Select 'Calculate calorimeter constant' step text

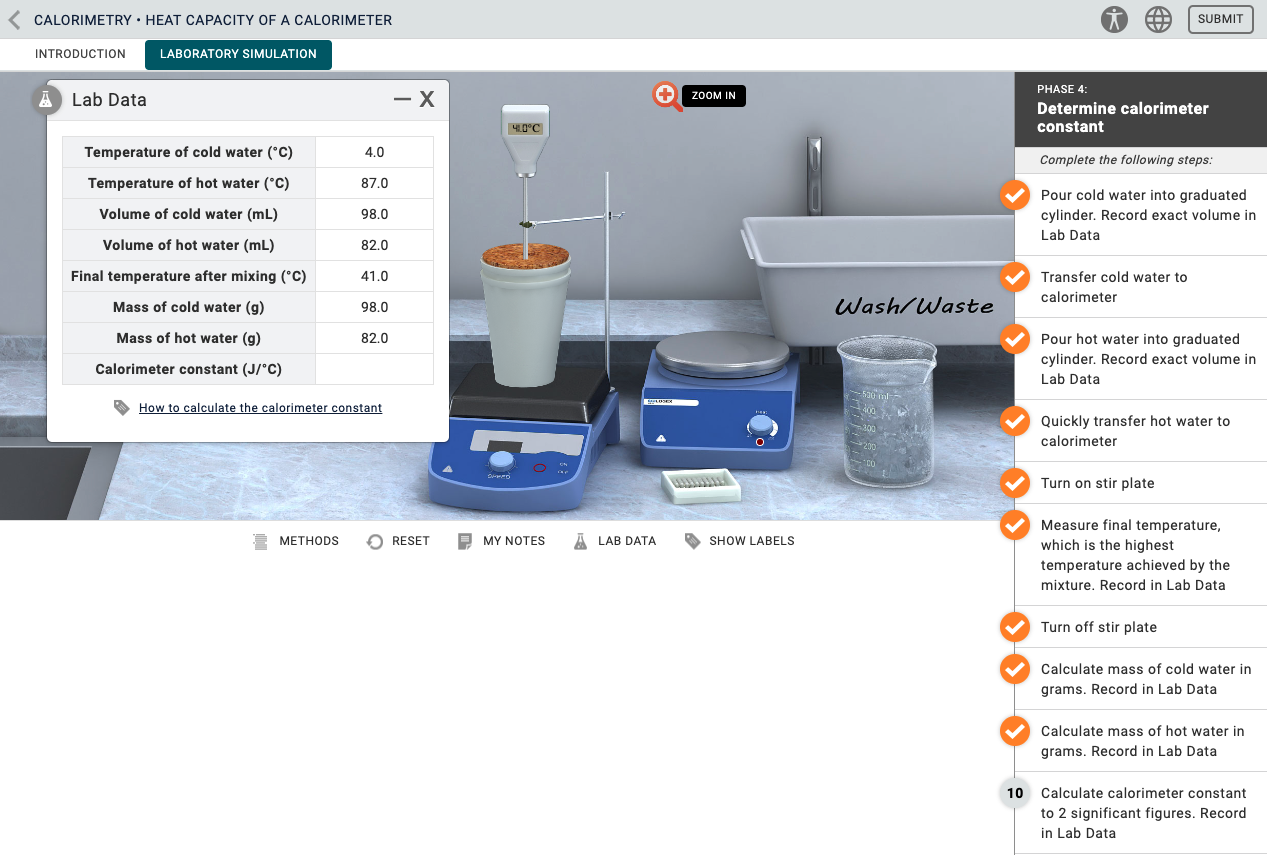click(x=1144, y=813)
